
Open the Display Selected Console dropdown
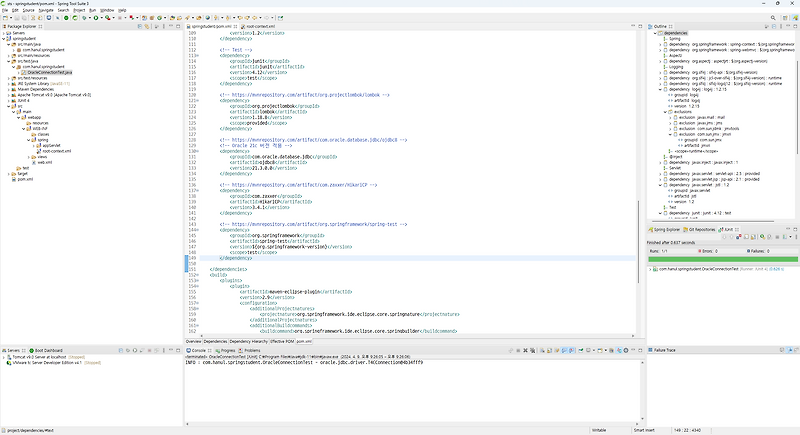pos(594,350)
